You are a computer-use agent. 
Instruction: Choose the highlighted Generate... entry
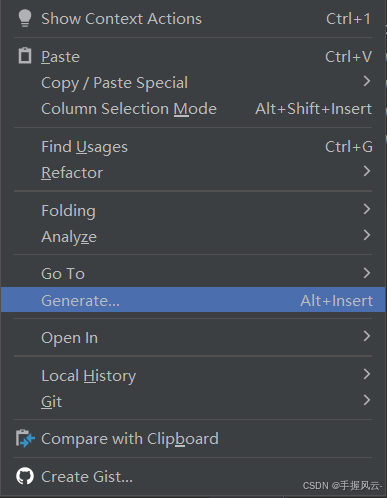tap(193, 300)
